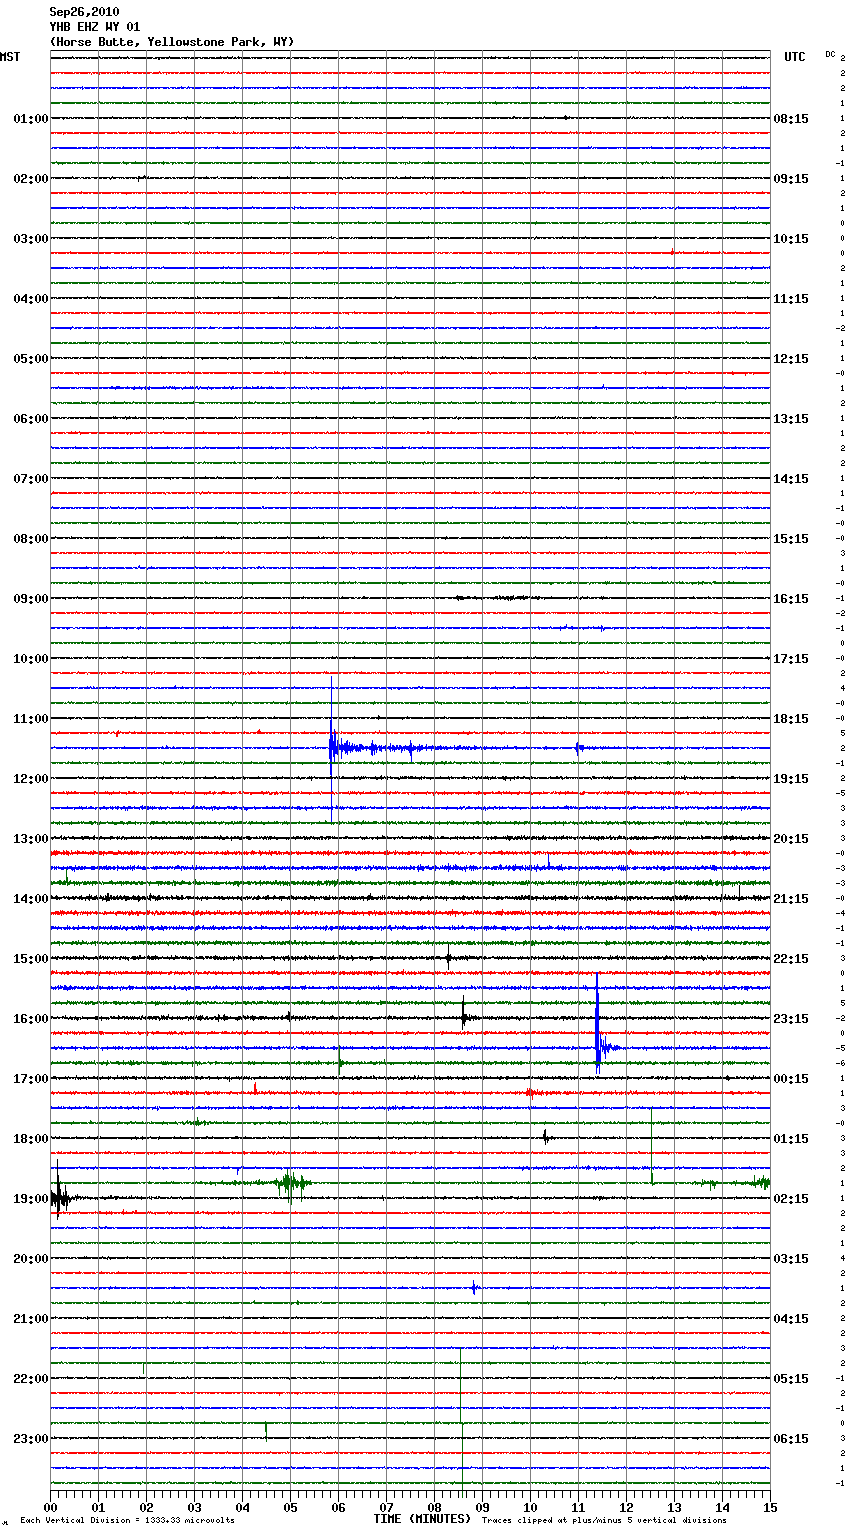
Task: Click the UTC column header
Action: (794, 57)
